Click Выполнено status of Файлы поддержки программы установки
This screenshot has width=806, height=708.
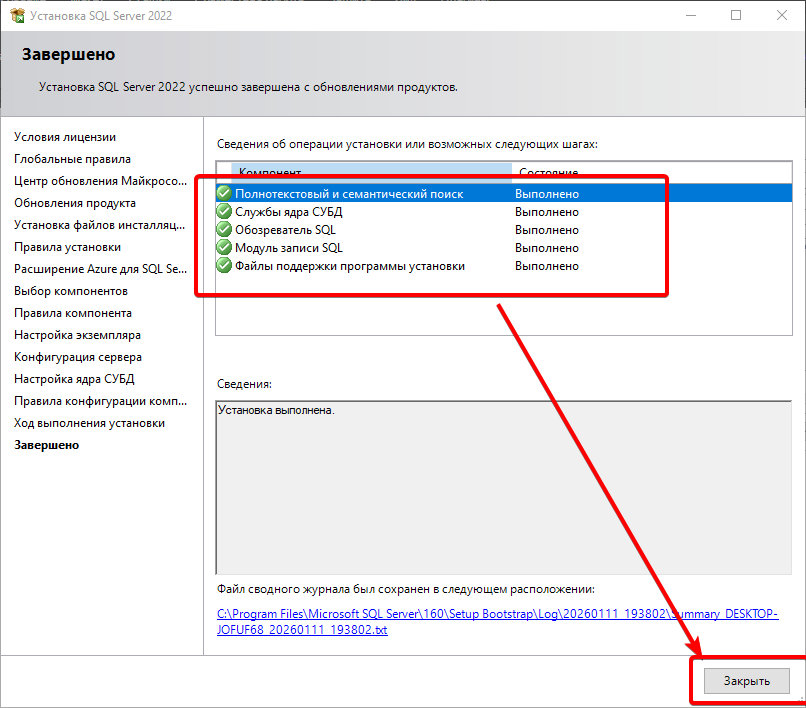click(547, 266)
